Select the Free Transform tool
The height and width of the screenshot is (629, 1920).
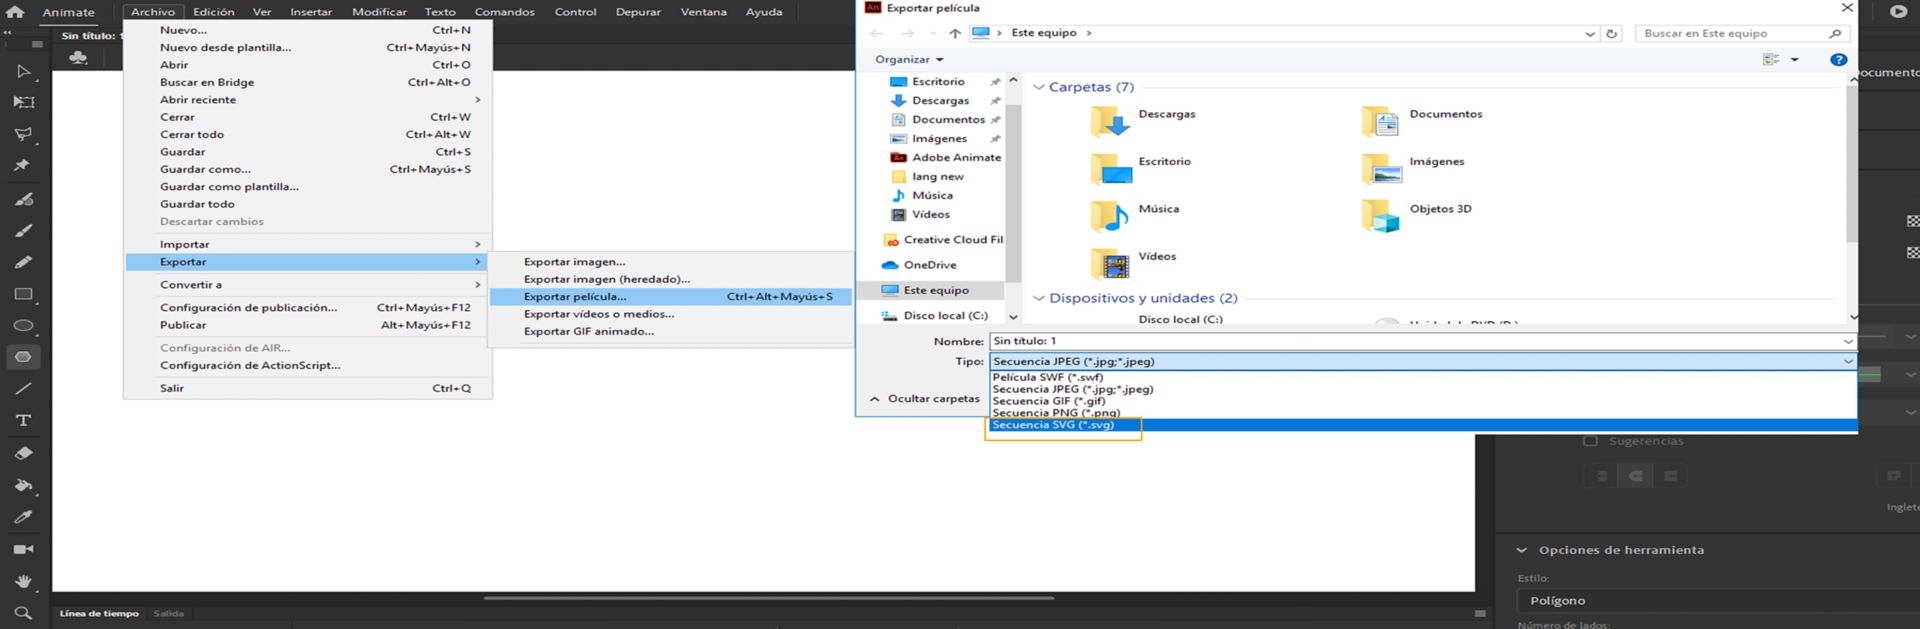(23, 103)
